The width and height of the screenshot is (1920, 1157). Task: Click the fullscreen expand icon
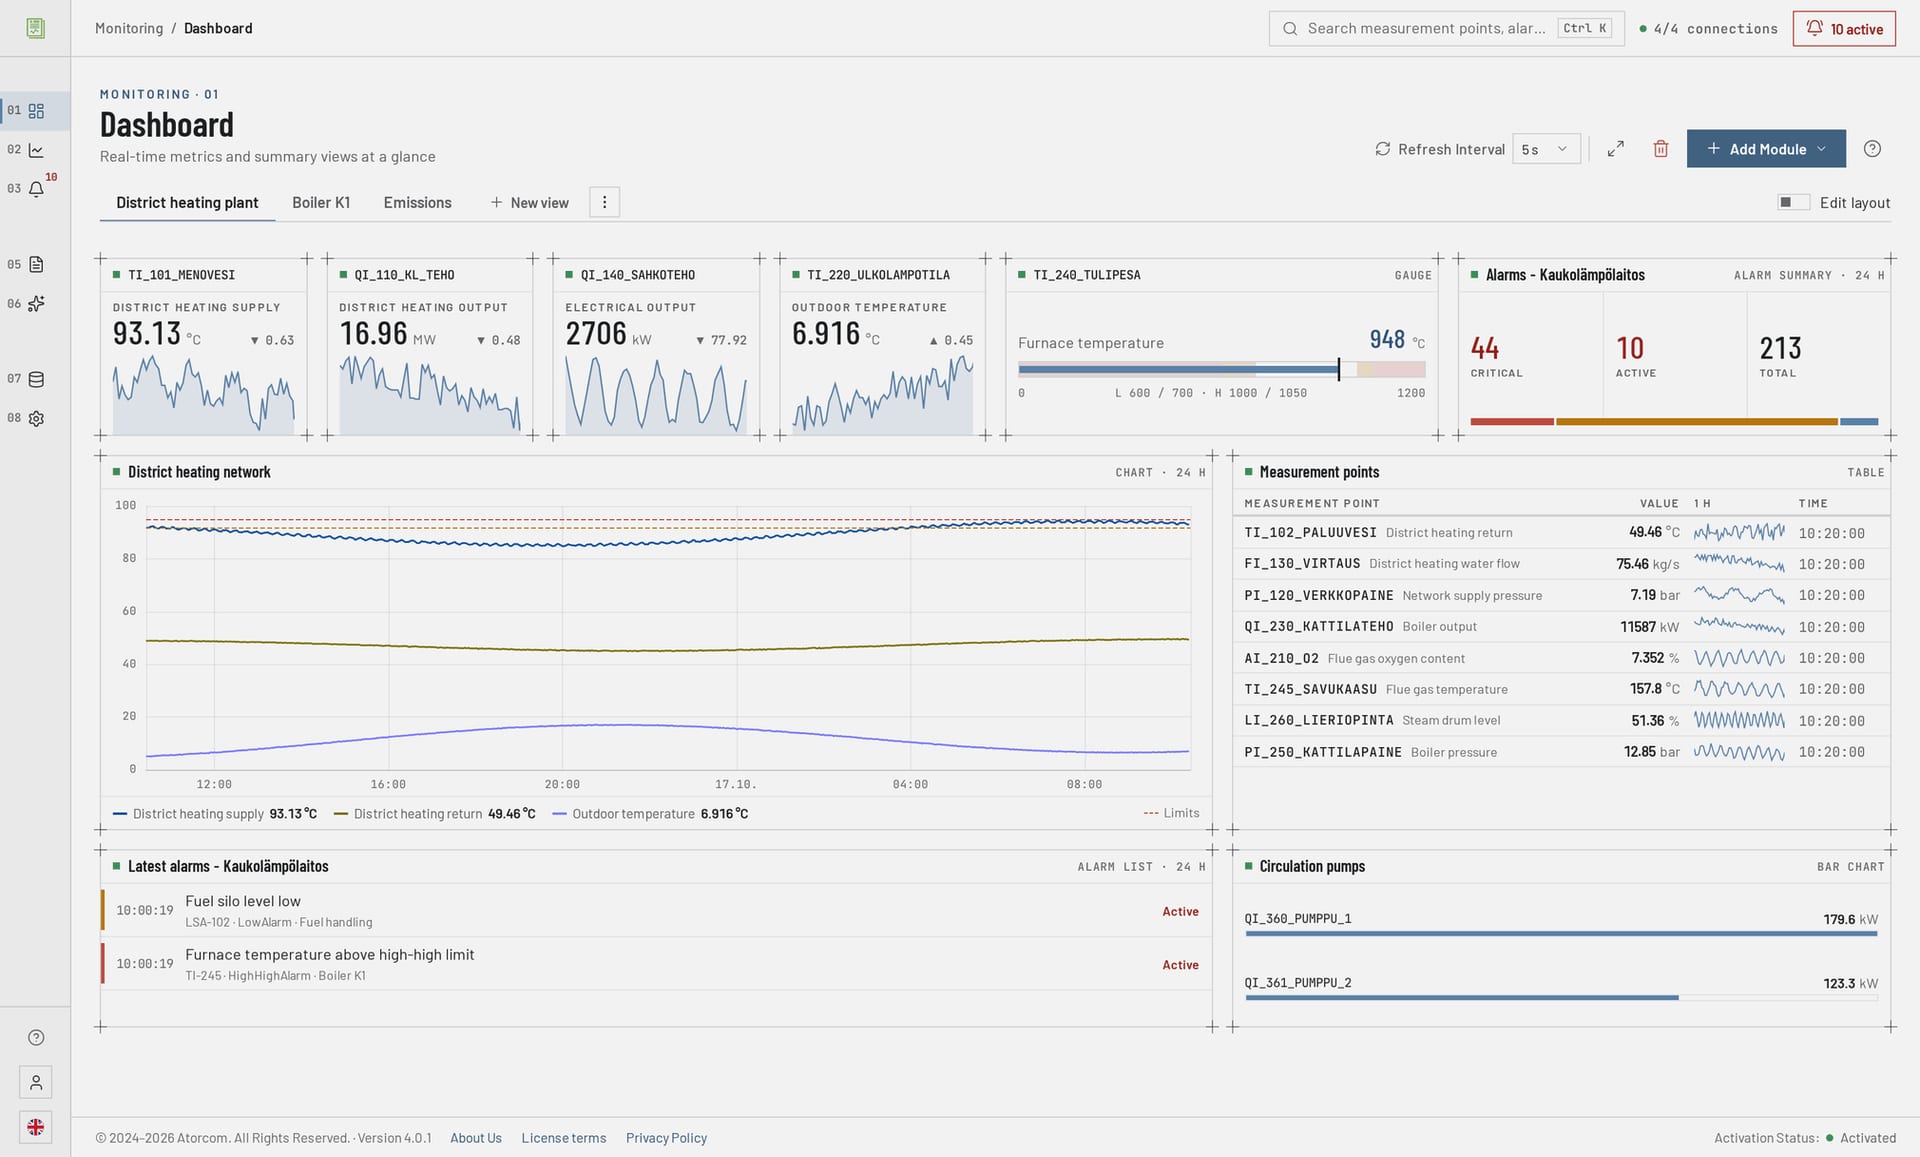pos(1616,149)
